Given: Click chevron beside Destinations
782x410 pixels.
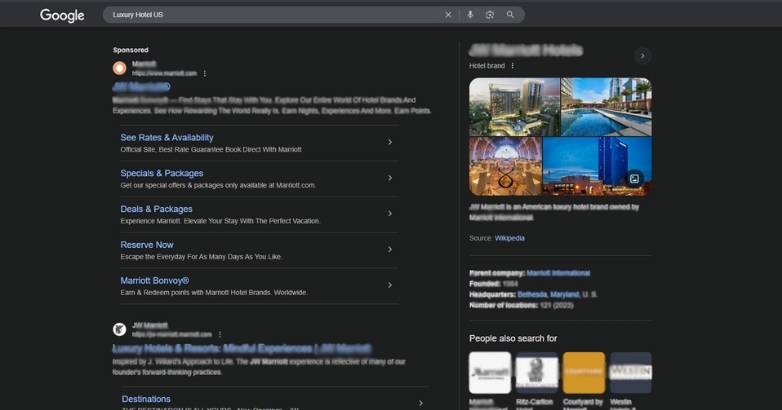Looking at the screenshot, I should (421, 403).
